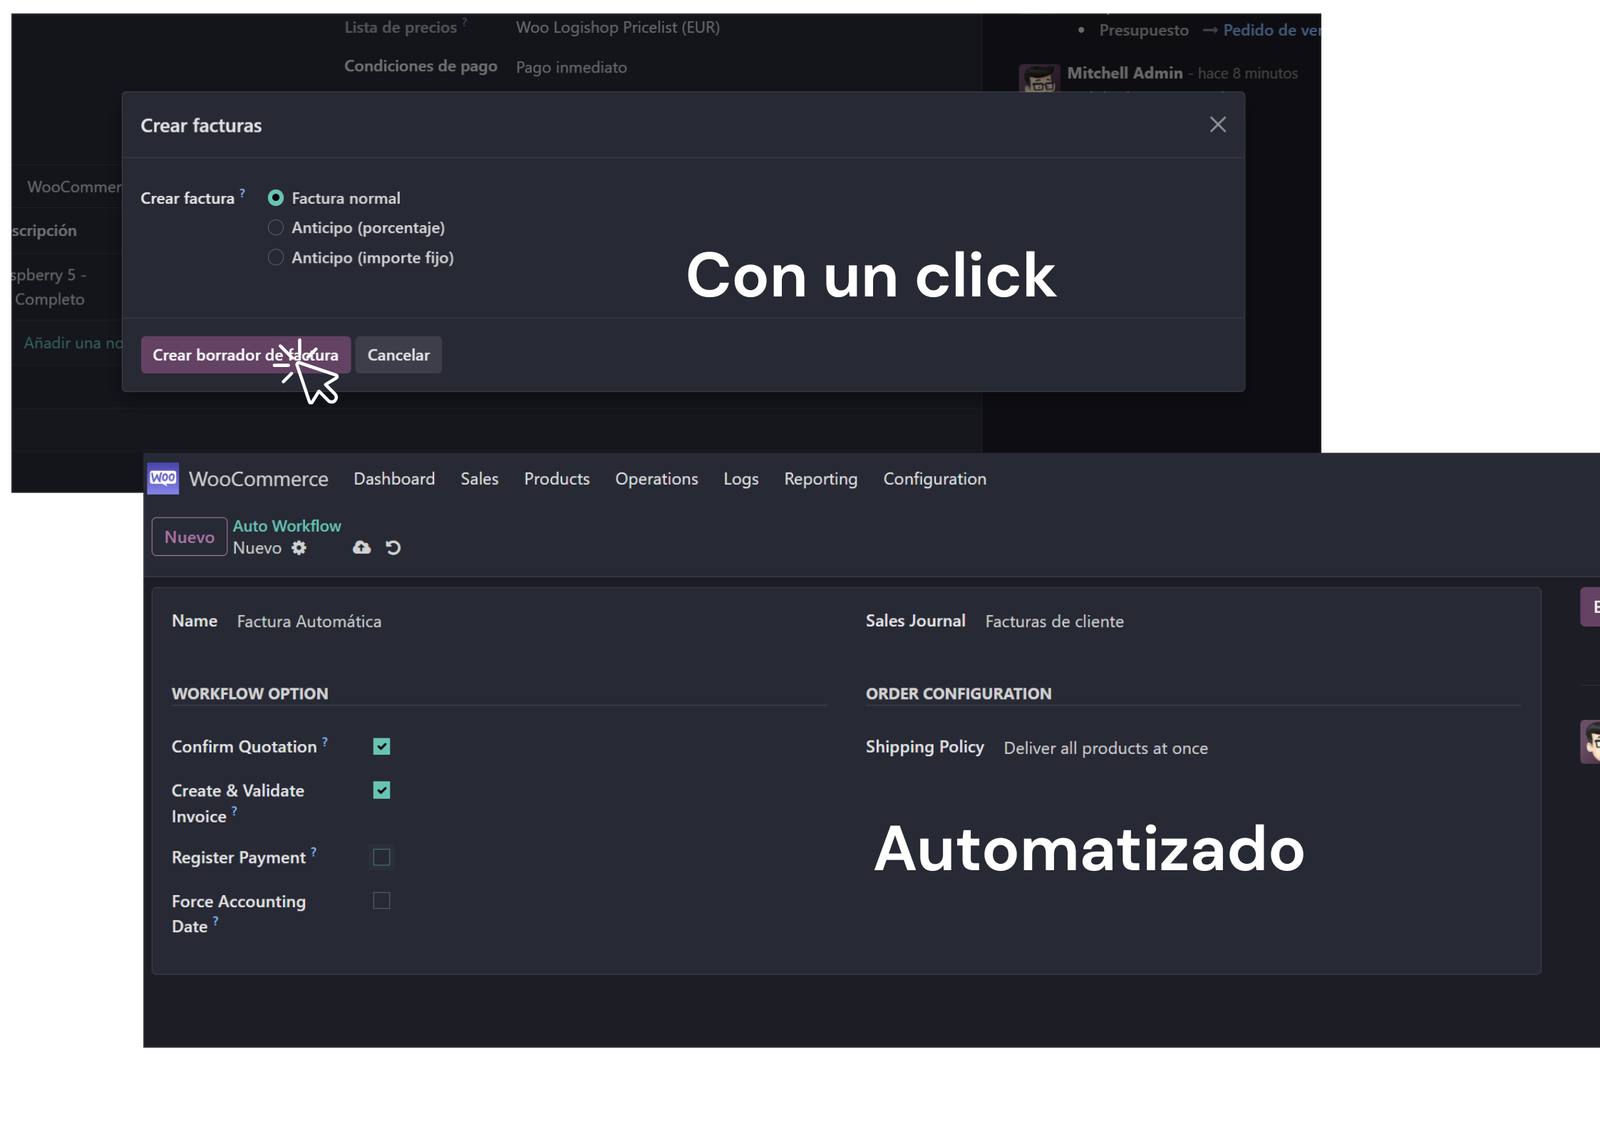Open settings via the gear icon next to Nuevo
The width and height of the screenshot is (1600, 1131).
coord(299,548)
